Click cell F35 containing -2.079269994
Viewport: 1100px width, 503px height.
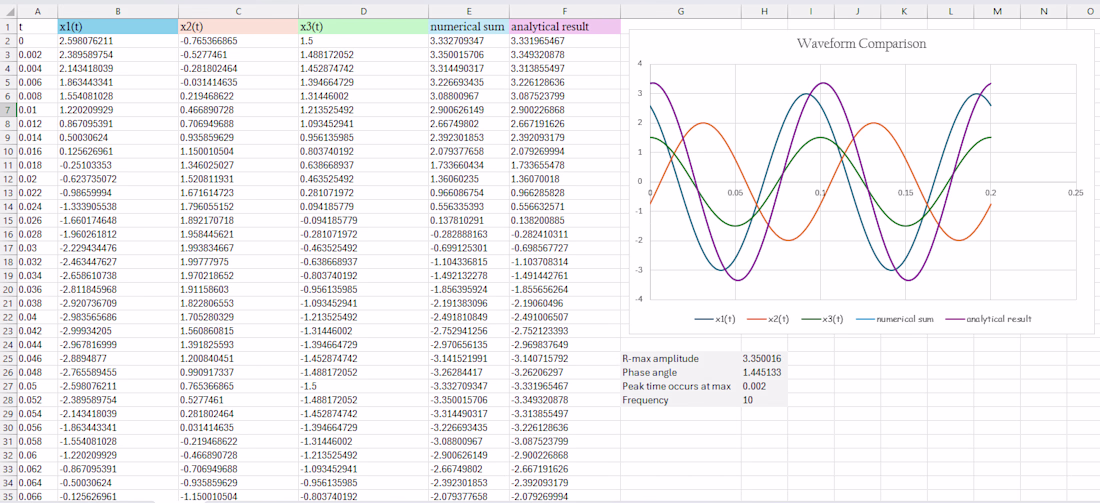tap(565, 497)
